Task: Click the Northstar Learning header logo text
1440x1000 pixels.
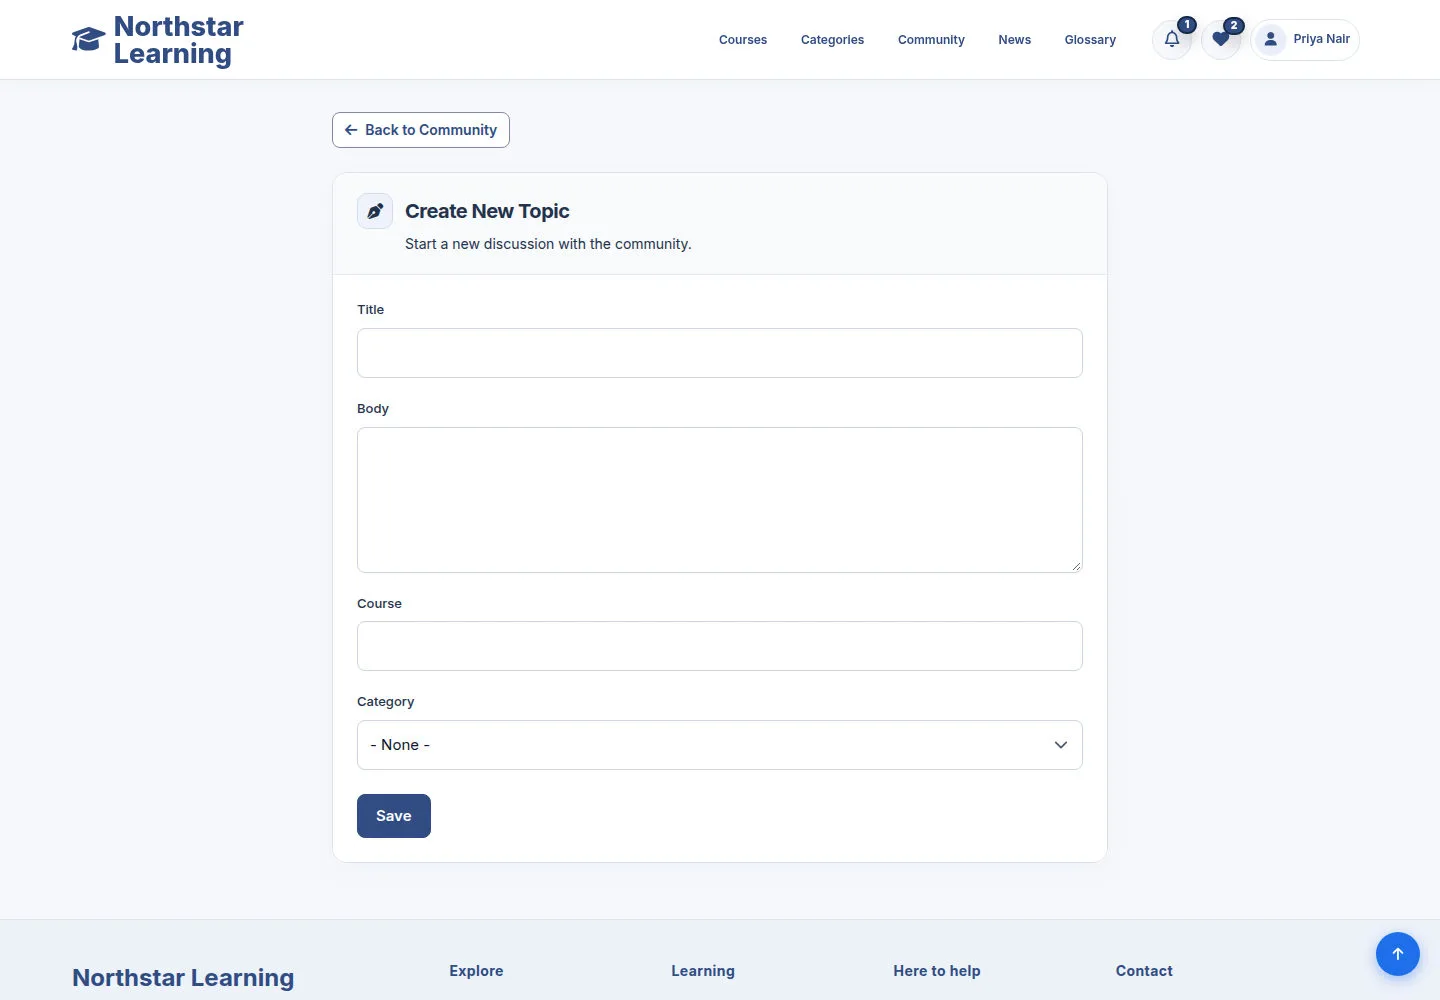Action: [x=178, y=40]
